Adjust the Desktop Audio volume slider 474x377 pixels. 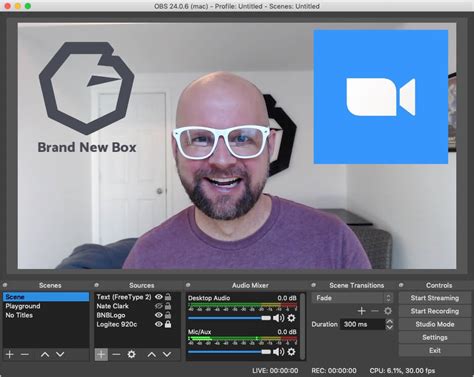229,318
